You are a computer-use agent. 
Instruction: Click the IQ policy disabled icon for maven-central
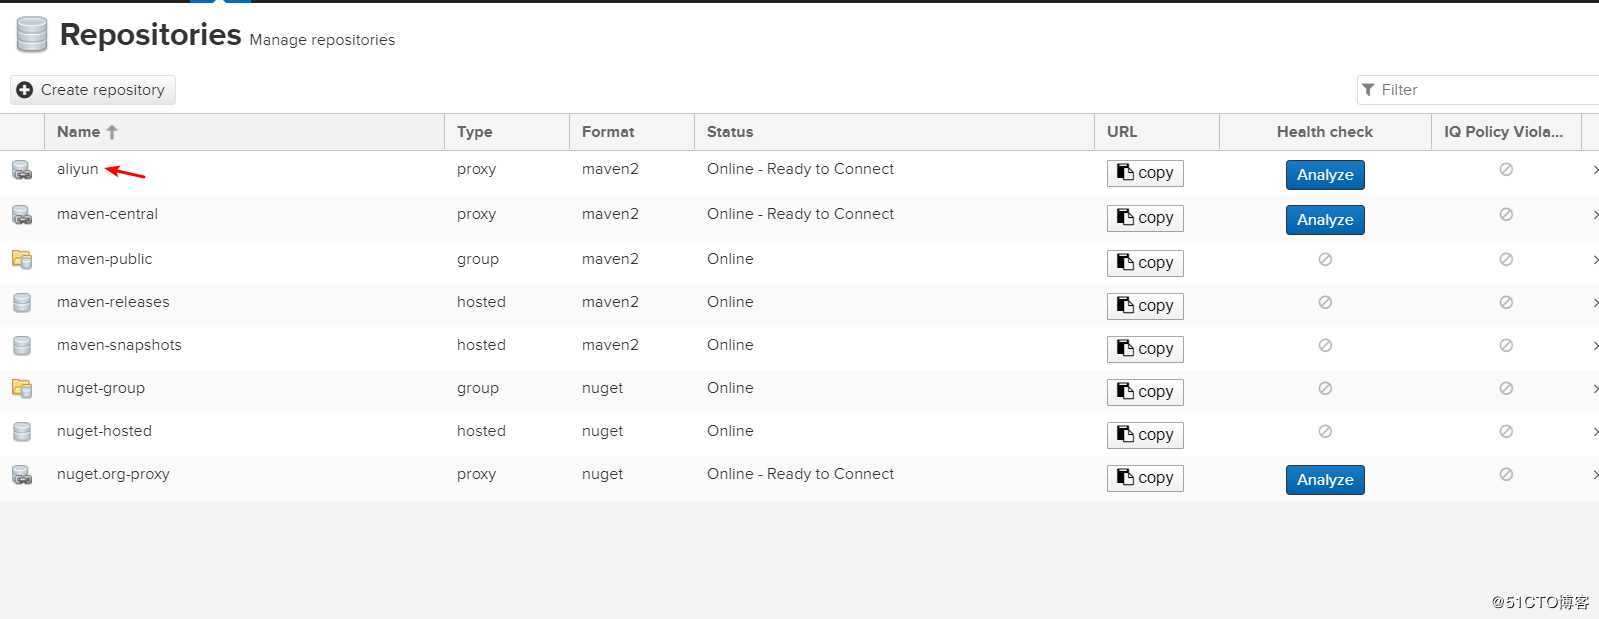point(1506,214)
